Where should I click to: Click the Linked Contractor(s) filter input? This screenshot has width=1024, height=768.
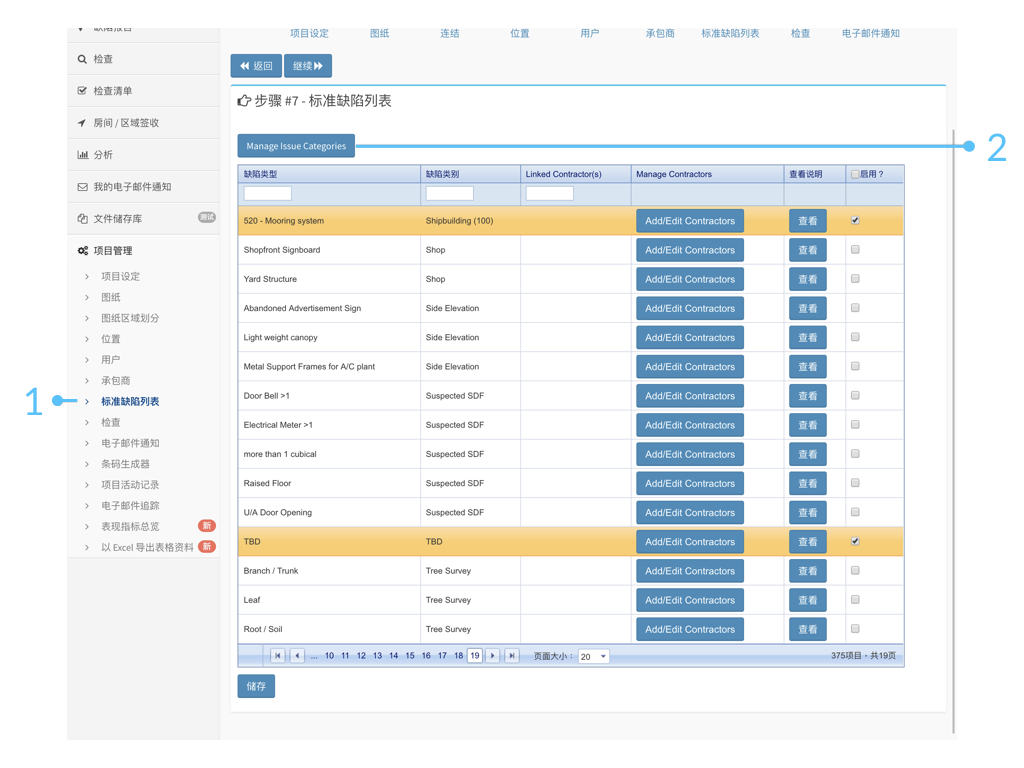pos(549,193)
